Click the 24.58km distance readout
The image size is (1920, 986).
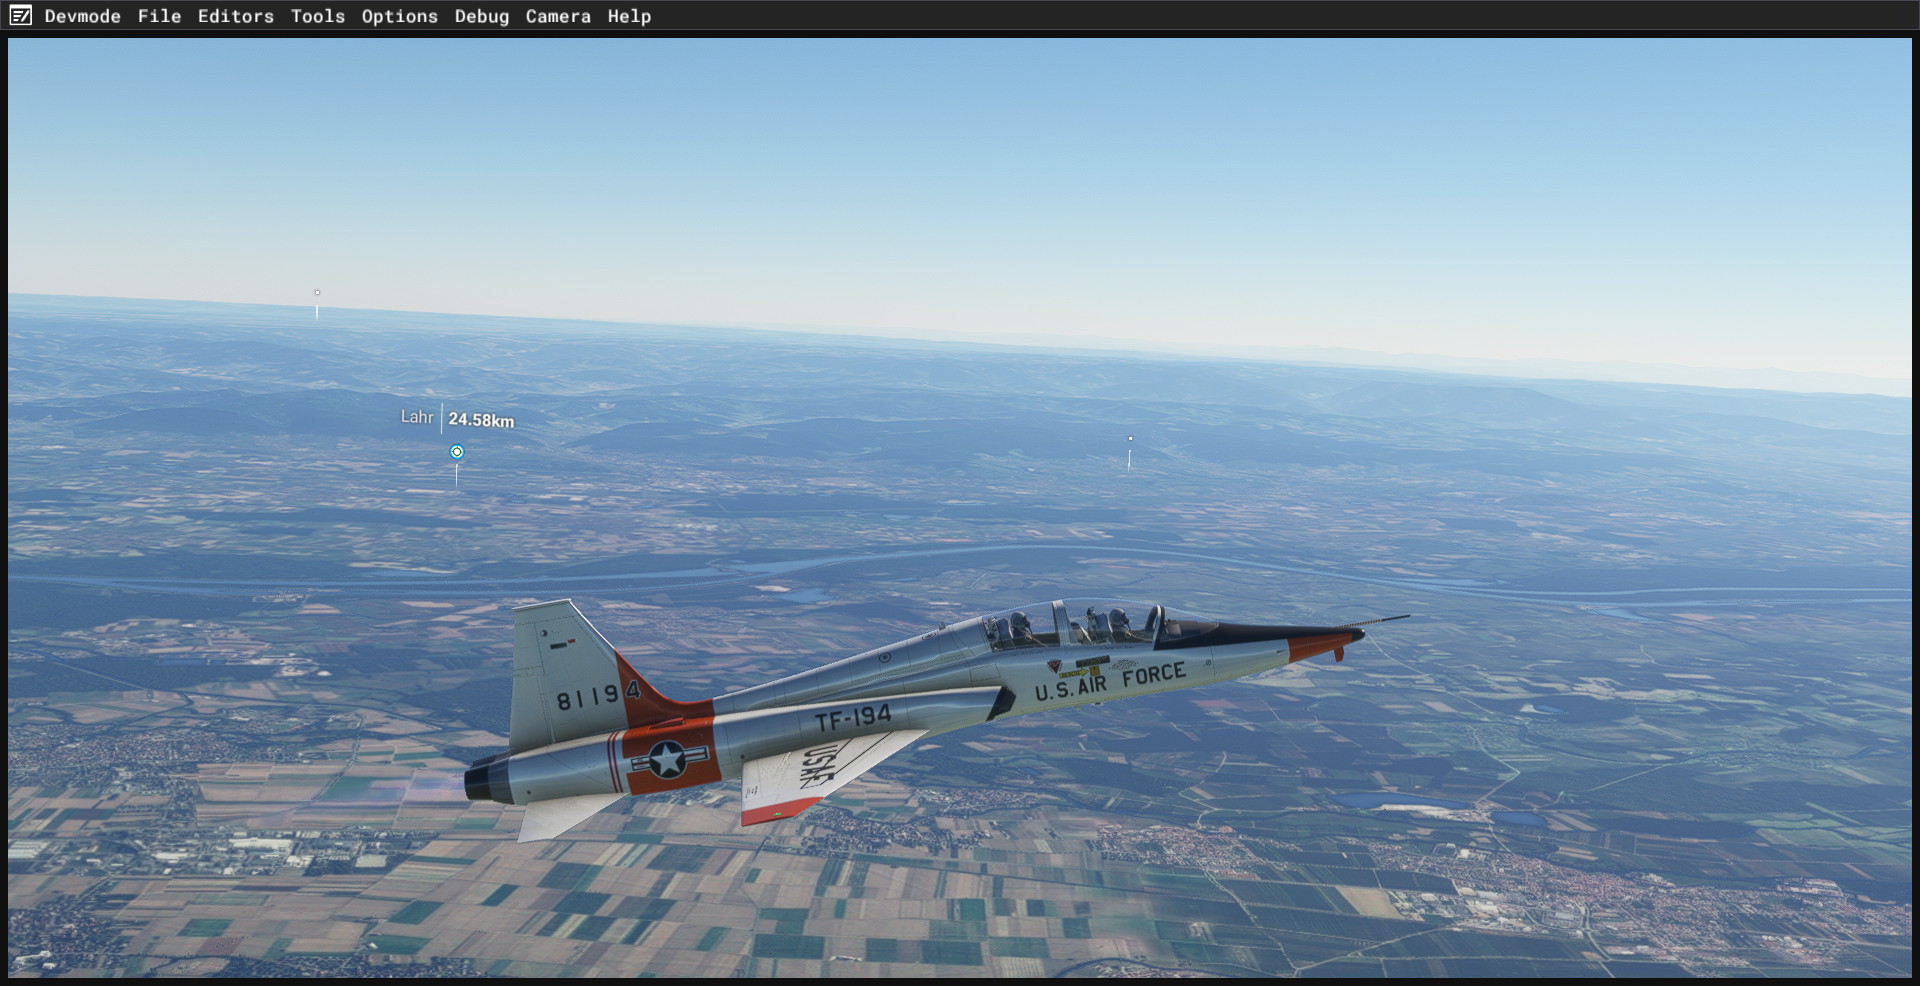point(481,420)
